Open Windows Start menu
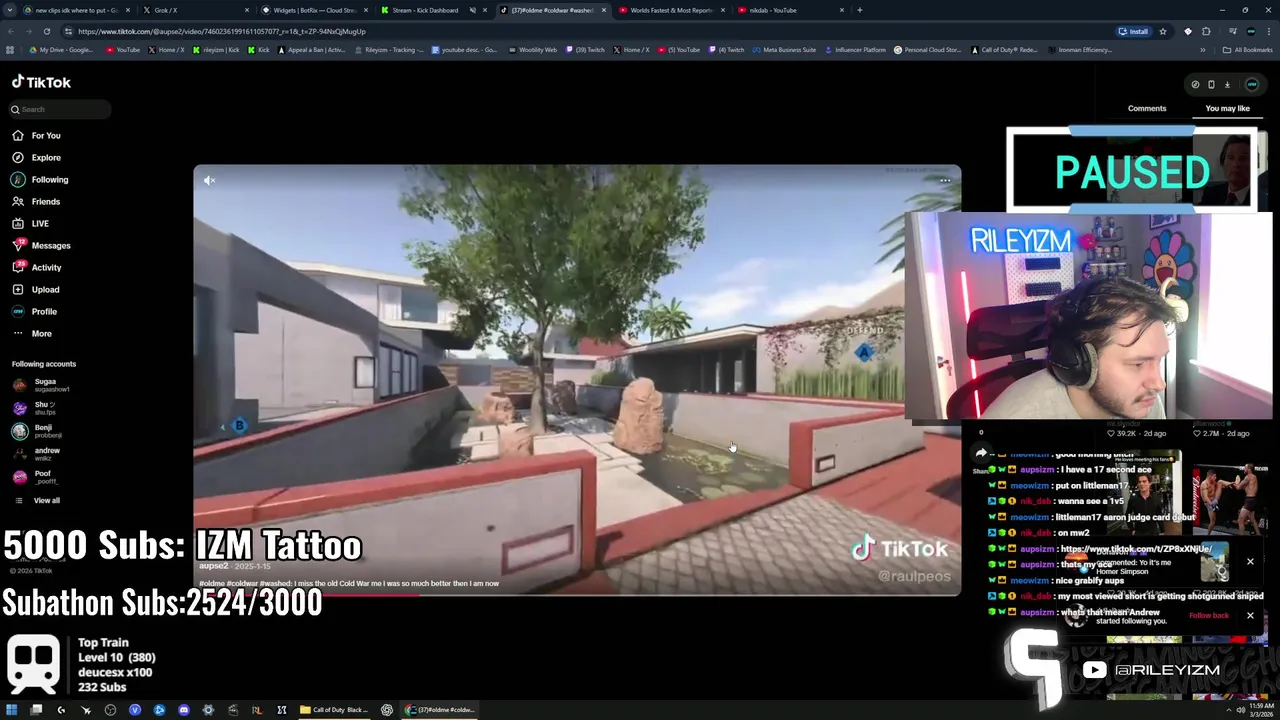This screenshot has width=1280, height=720. (12, 710)
